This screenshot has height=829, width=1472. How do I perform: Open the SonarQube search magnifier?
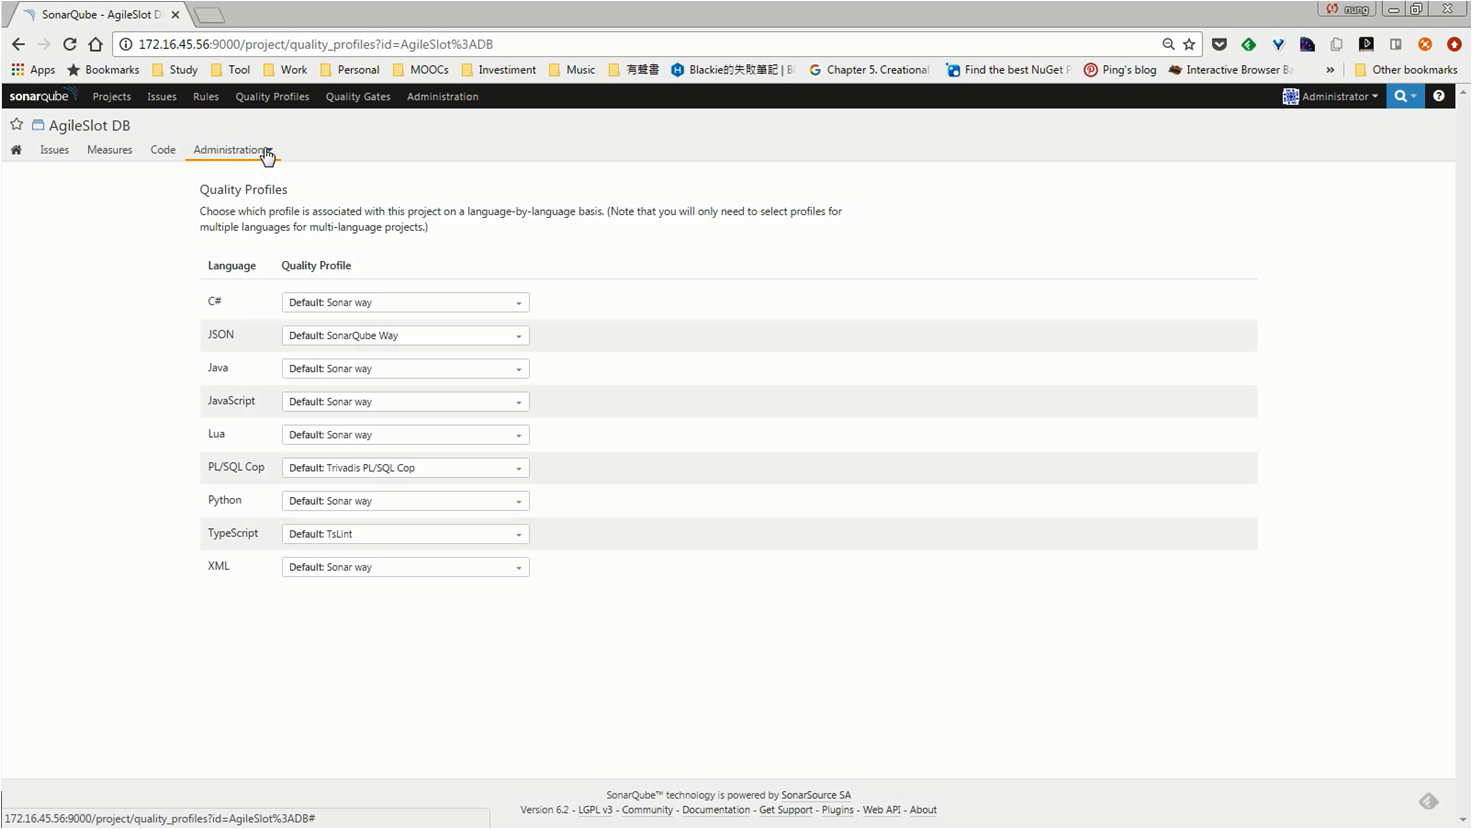1405,96
